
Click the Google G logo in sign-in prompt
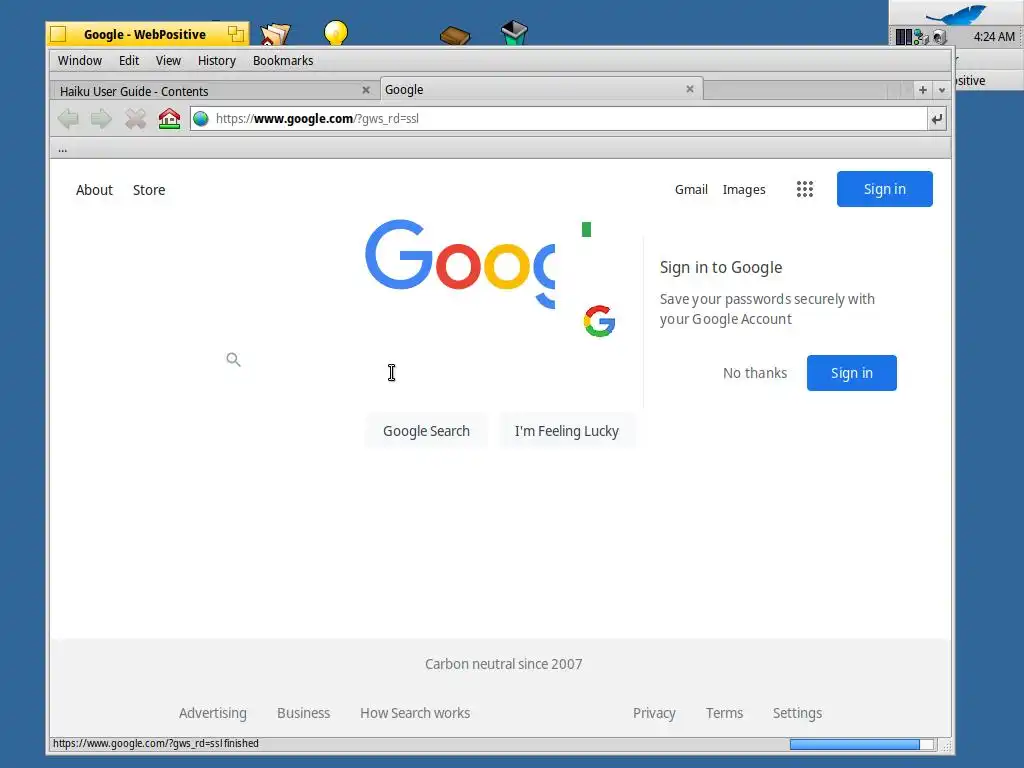click(600, 321)
